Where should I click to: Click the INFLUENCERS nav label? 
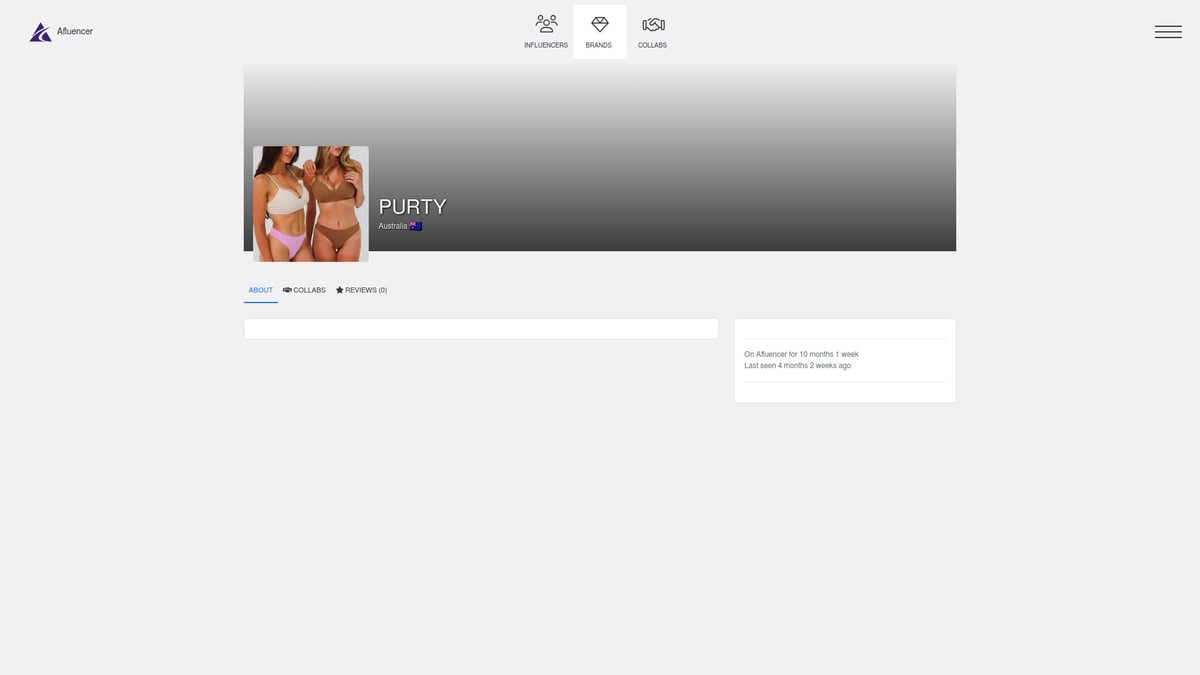[x=546, y=46]
